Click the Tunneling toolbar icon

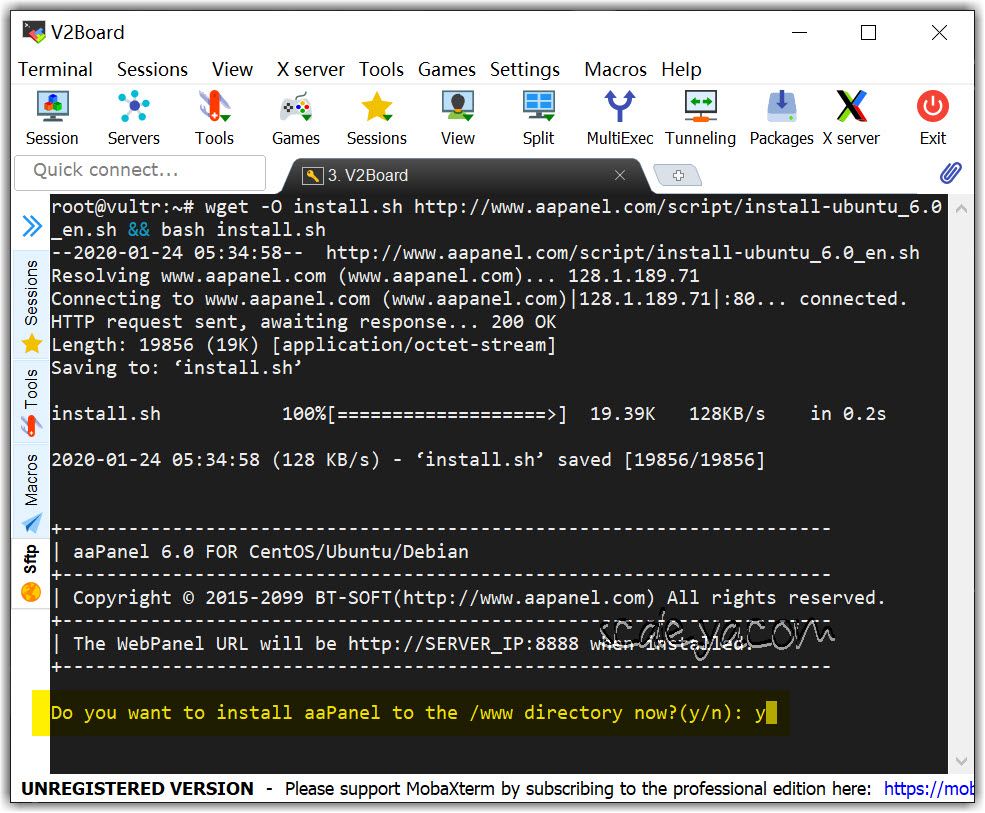coord(700,117)
